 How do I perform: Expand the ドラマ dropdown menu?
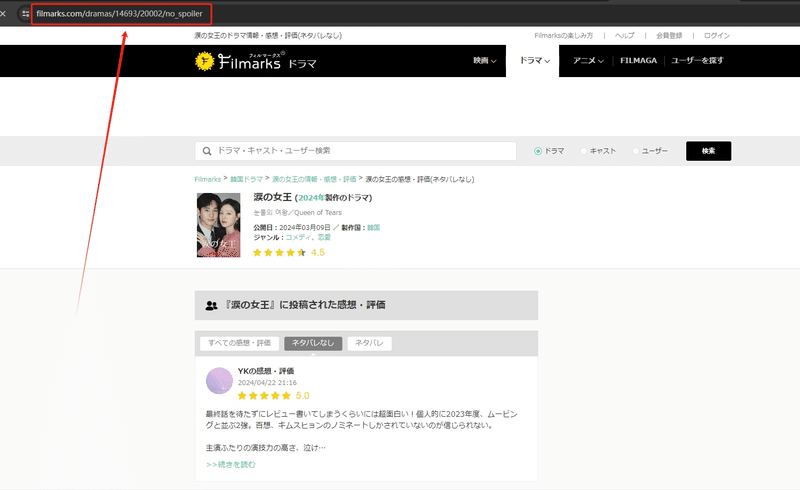534,61
